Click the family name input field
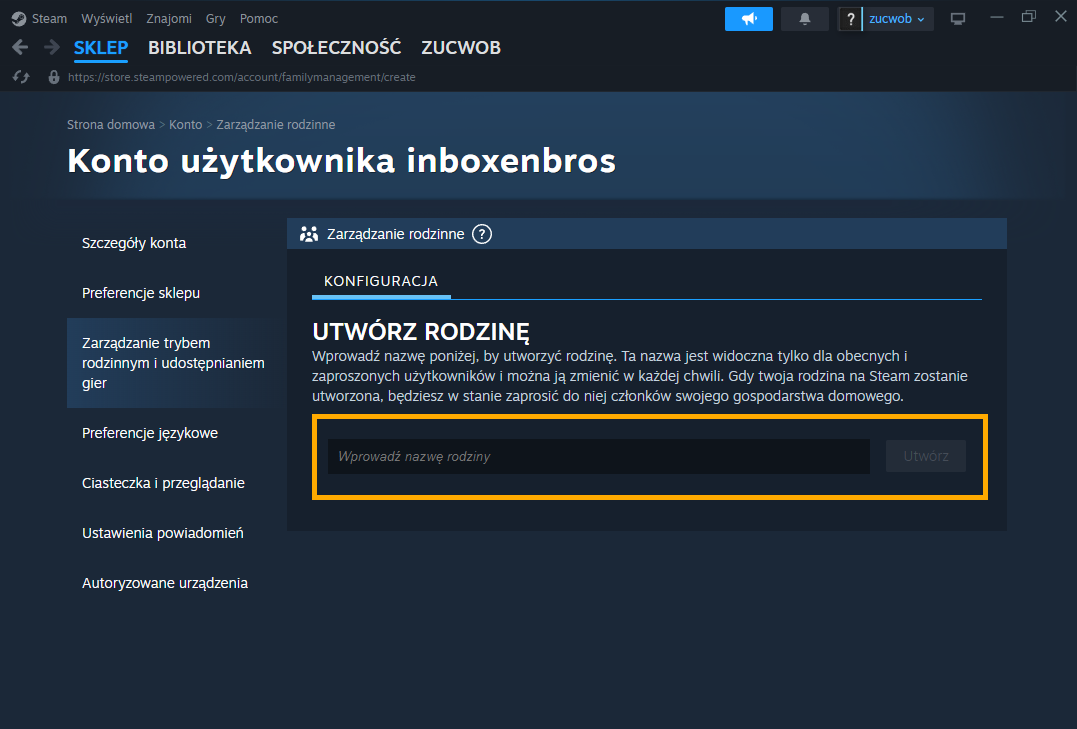Viewport: 1077px width, 729px height. click(x=599, y=456)
